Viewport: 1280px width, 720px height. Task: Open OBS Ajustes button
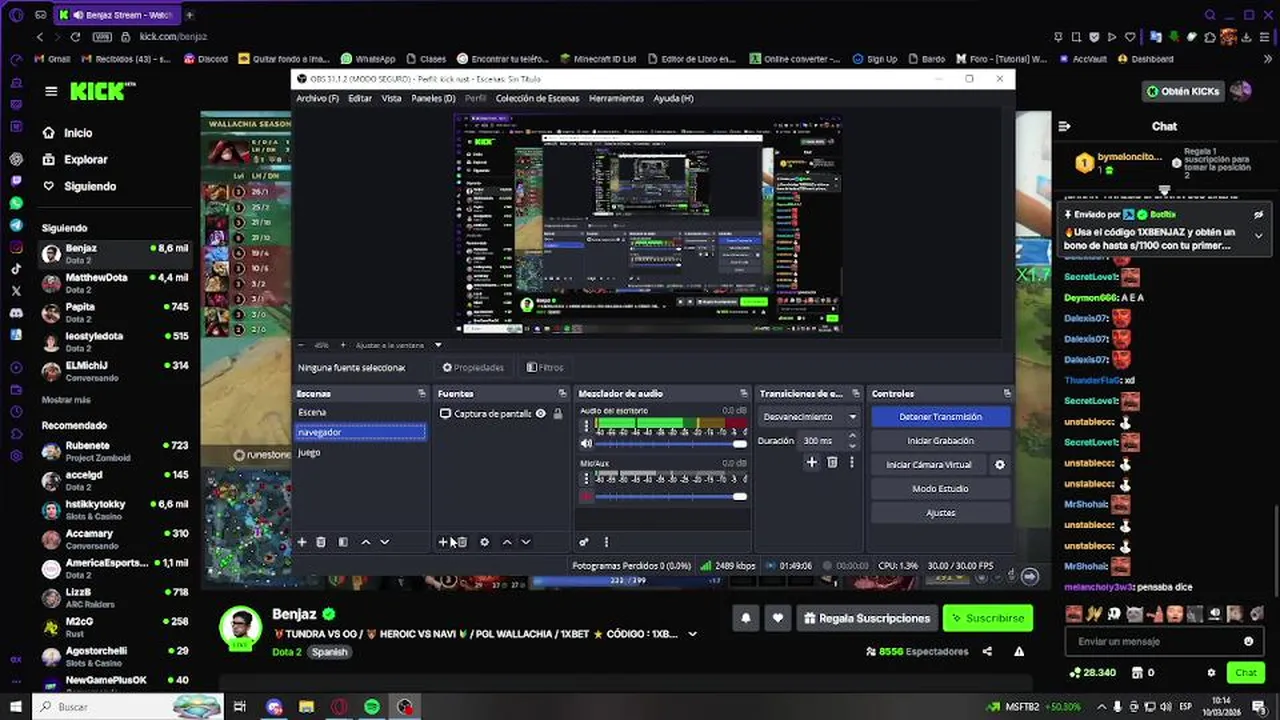[940, 513]
